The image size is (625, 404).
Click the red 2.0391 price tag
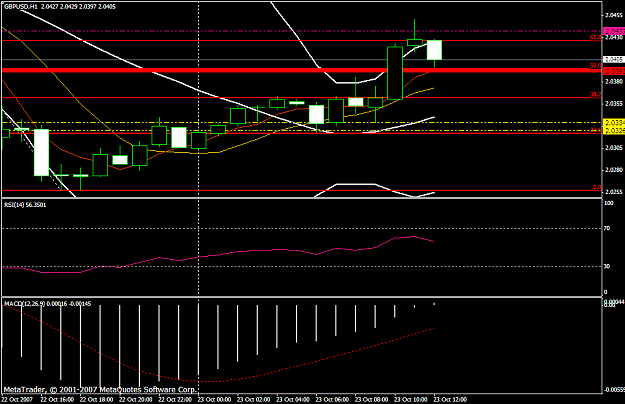tap(614, 71)
